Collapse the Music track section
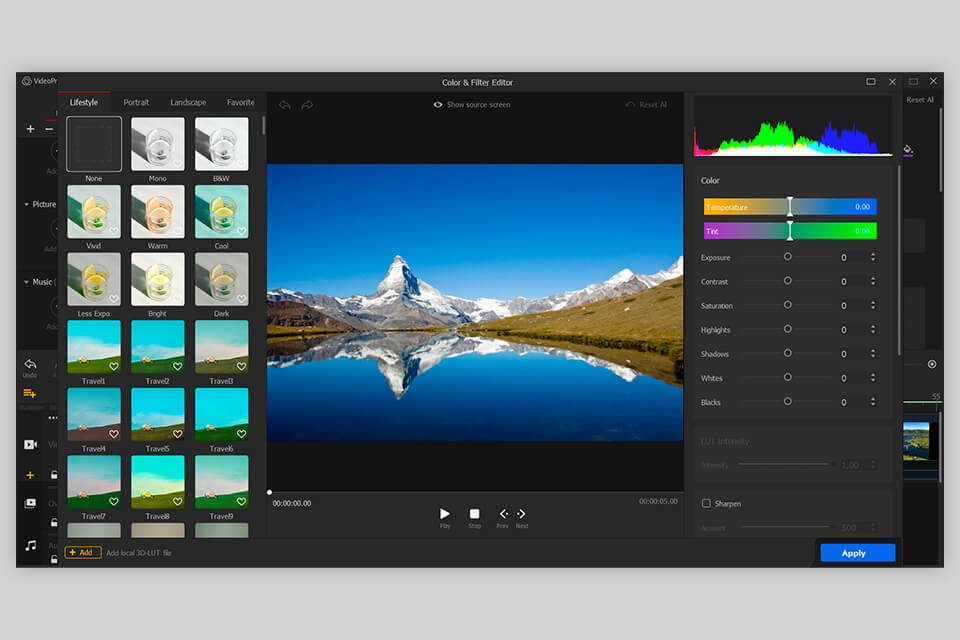This screenshot has width=960, height=640. [26, 282]
